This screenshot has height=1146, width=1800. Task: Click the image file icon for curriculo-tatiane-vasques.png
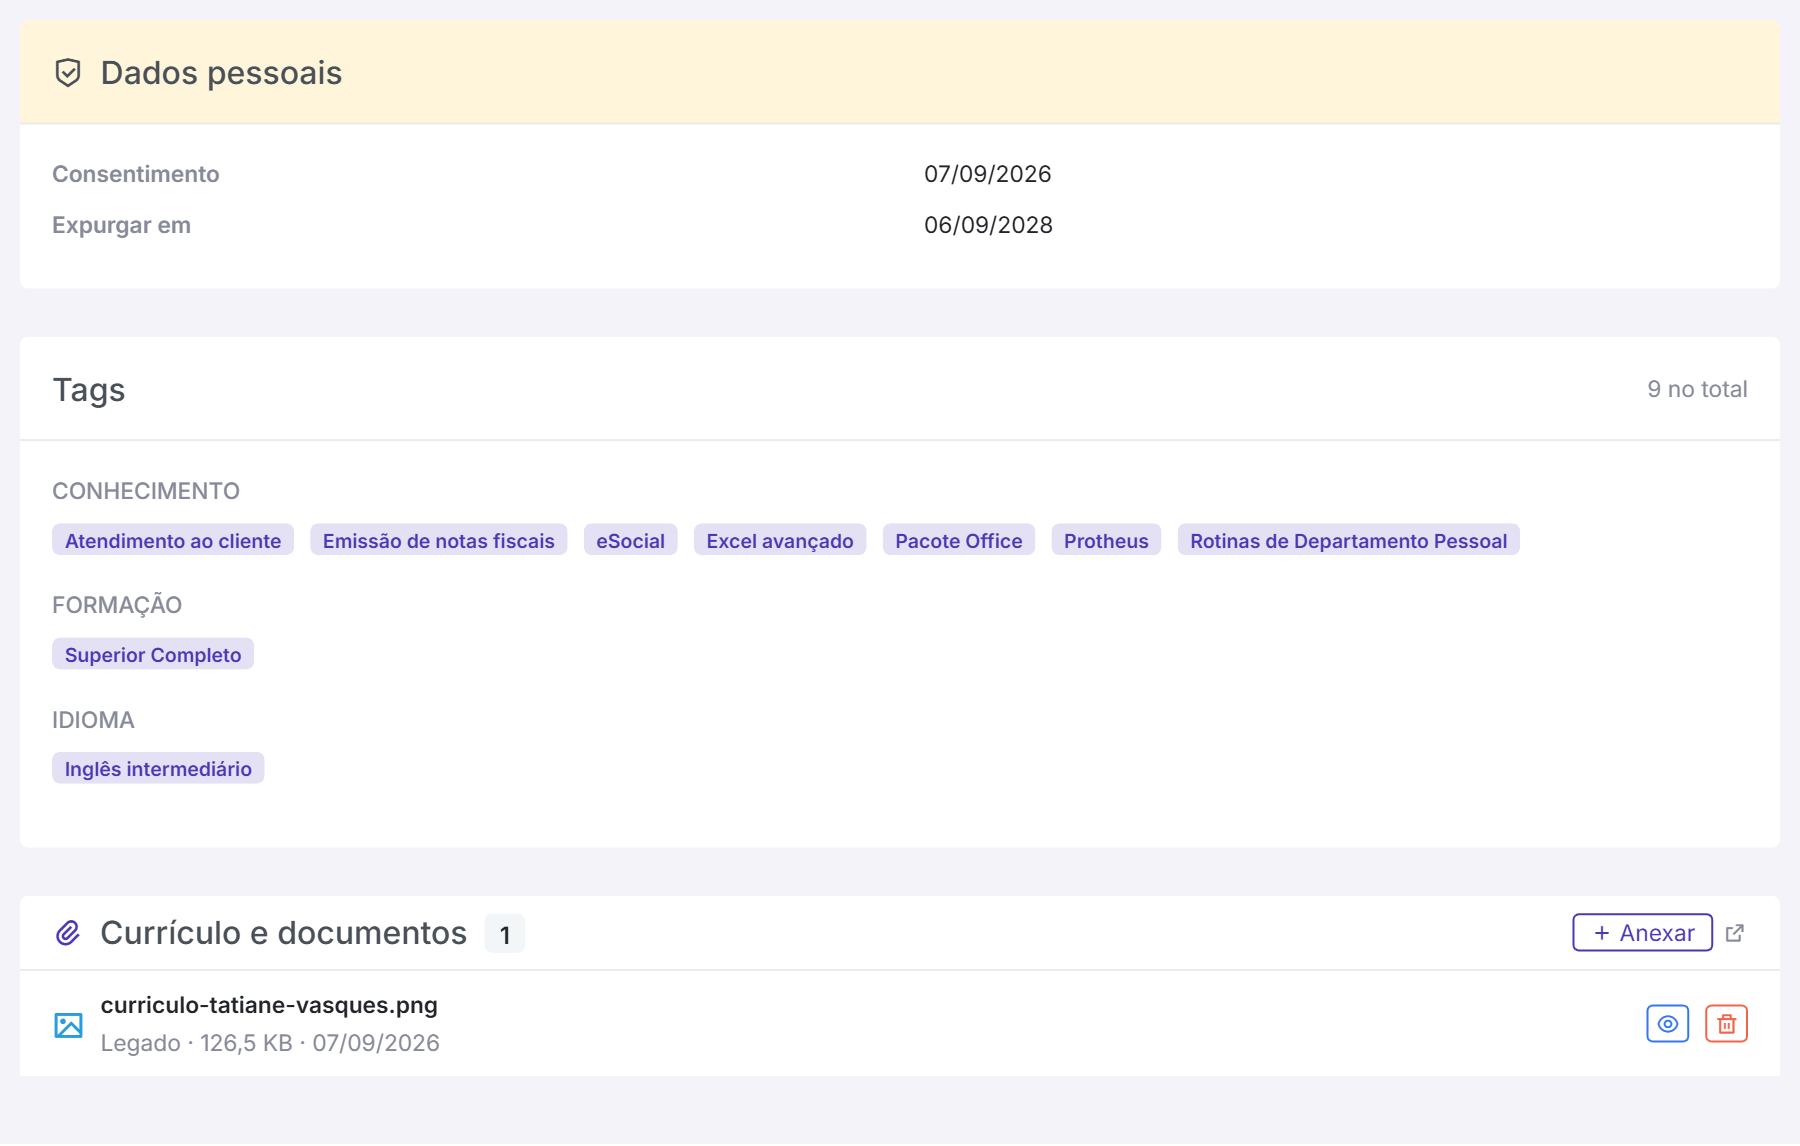68,1025
